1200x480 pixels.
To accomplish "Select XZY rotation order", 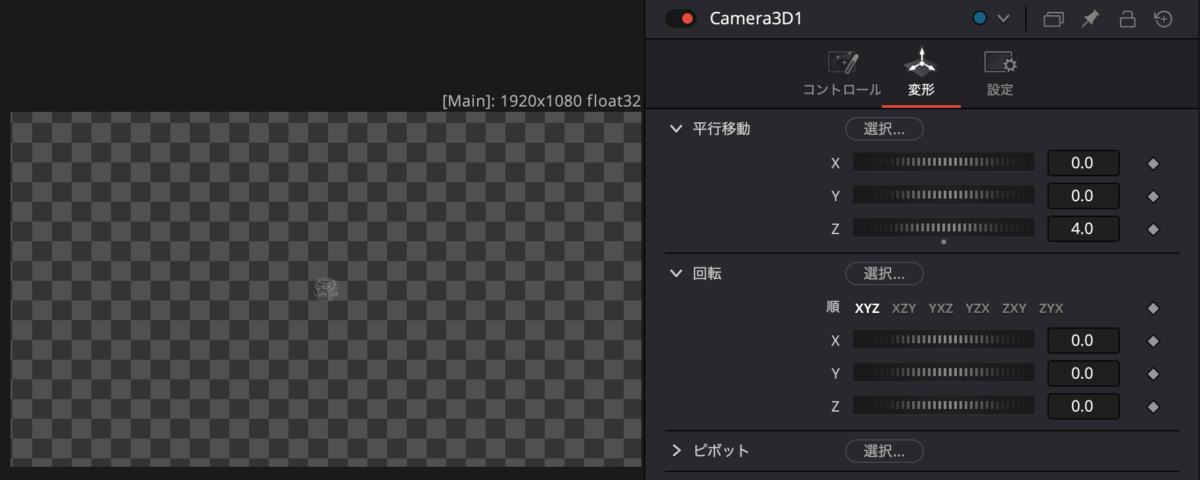I will [904, 308].
